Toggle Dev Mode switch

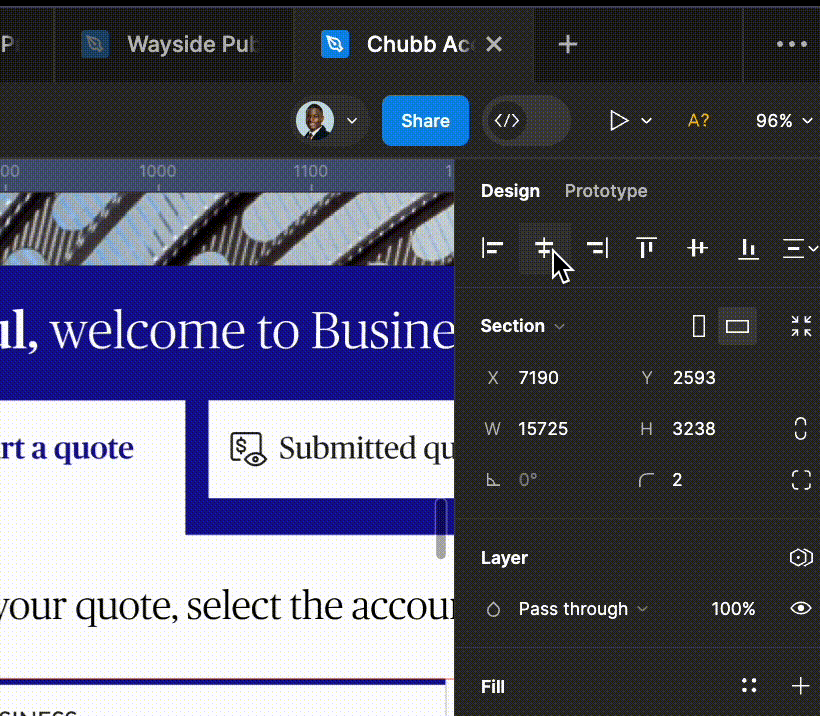point(526,121)
